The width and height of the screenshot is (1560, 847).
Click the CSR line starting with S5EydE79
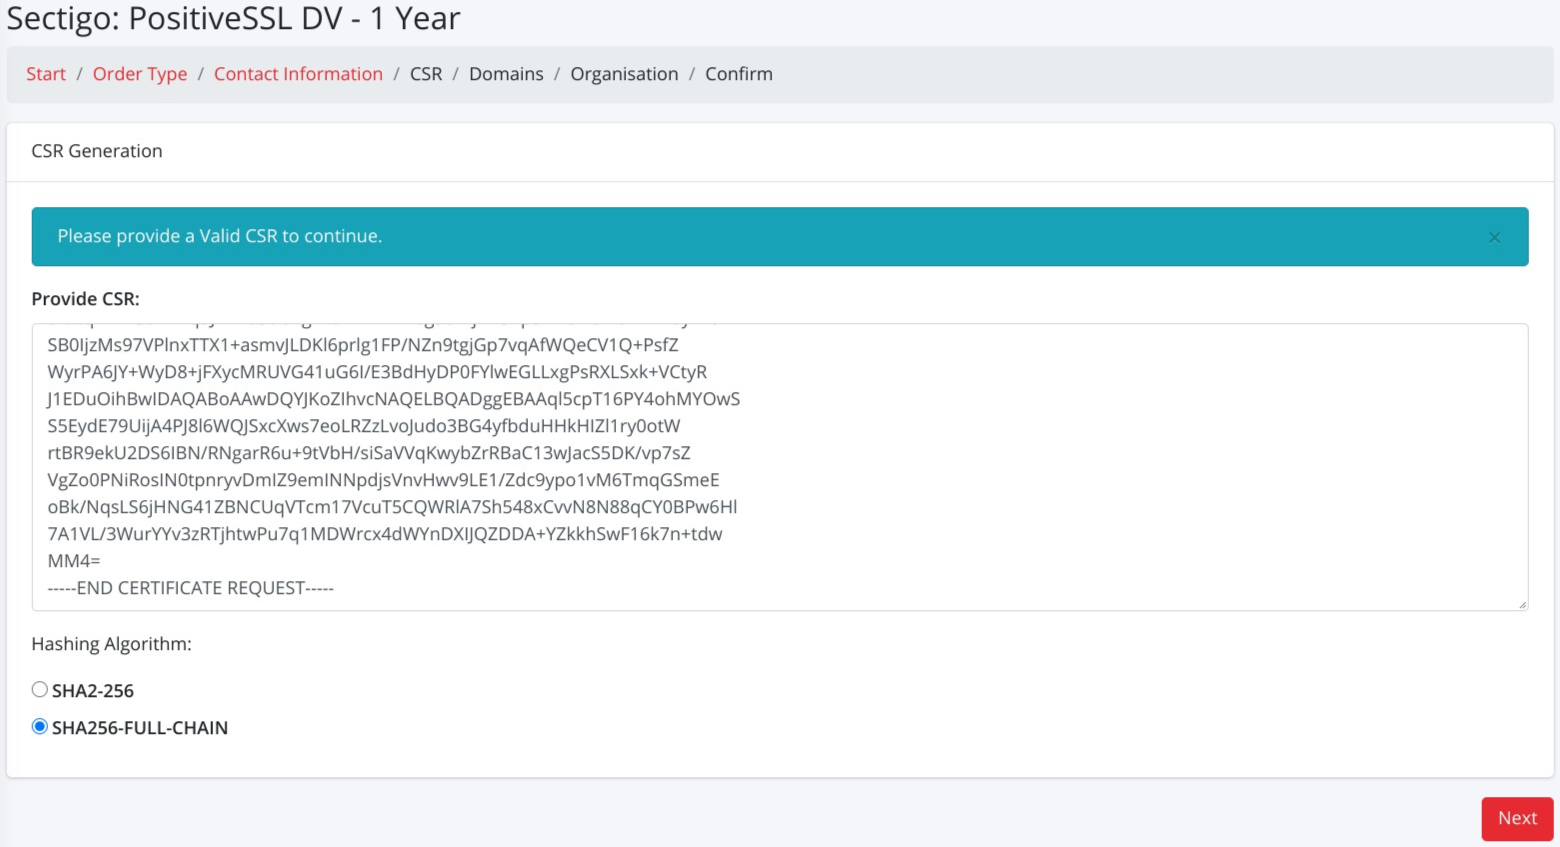[364, 426]
